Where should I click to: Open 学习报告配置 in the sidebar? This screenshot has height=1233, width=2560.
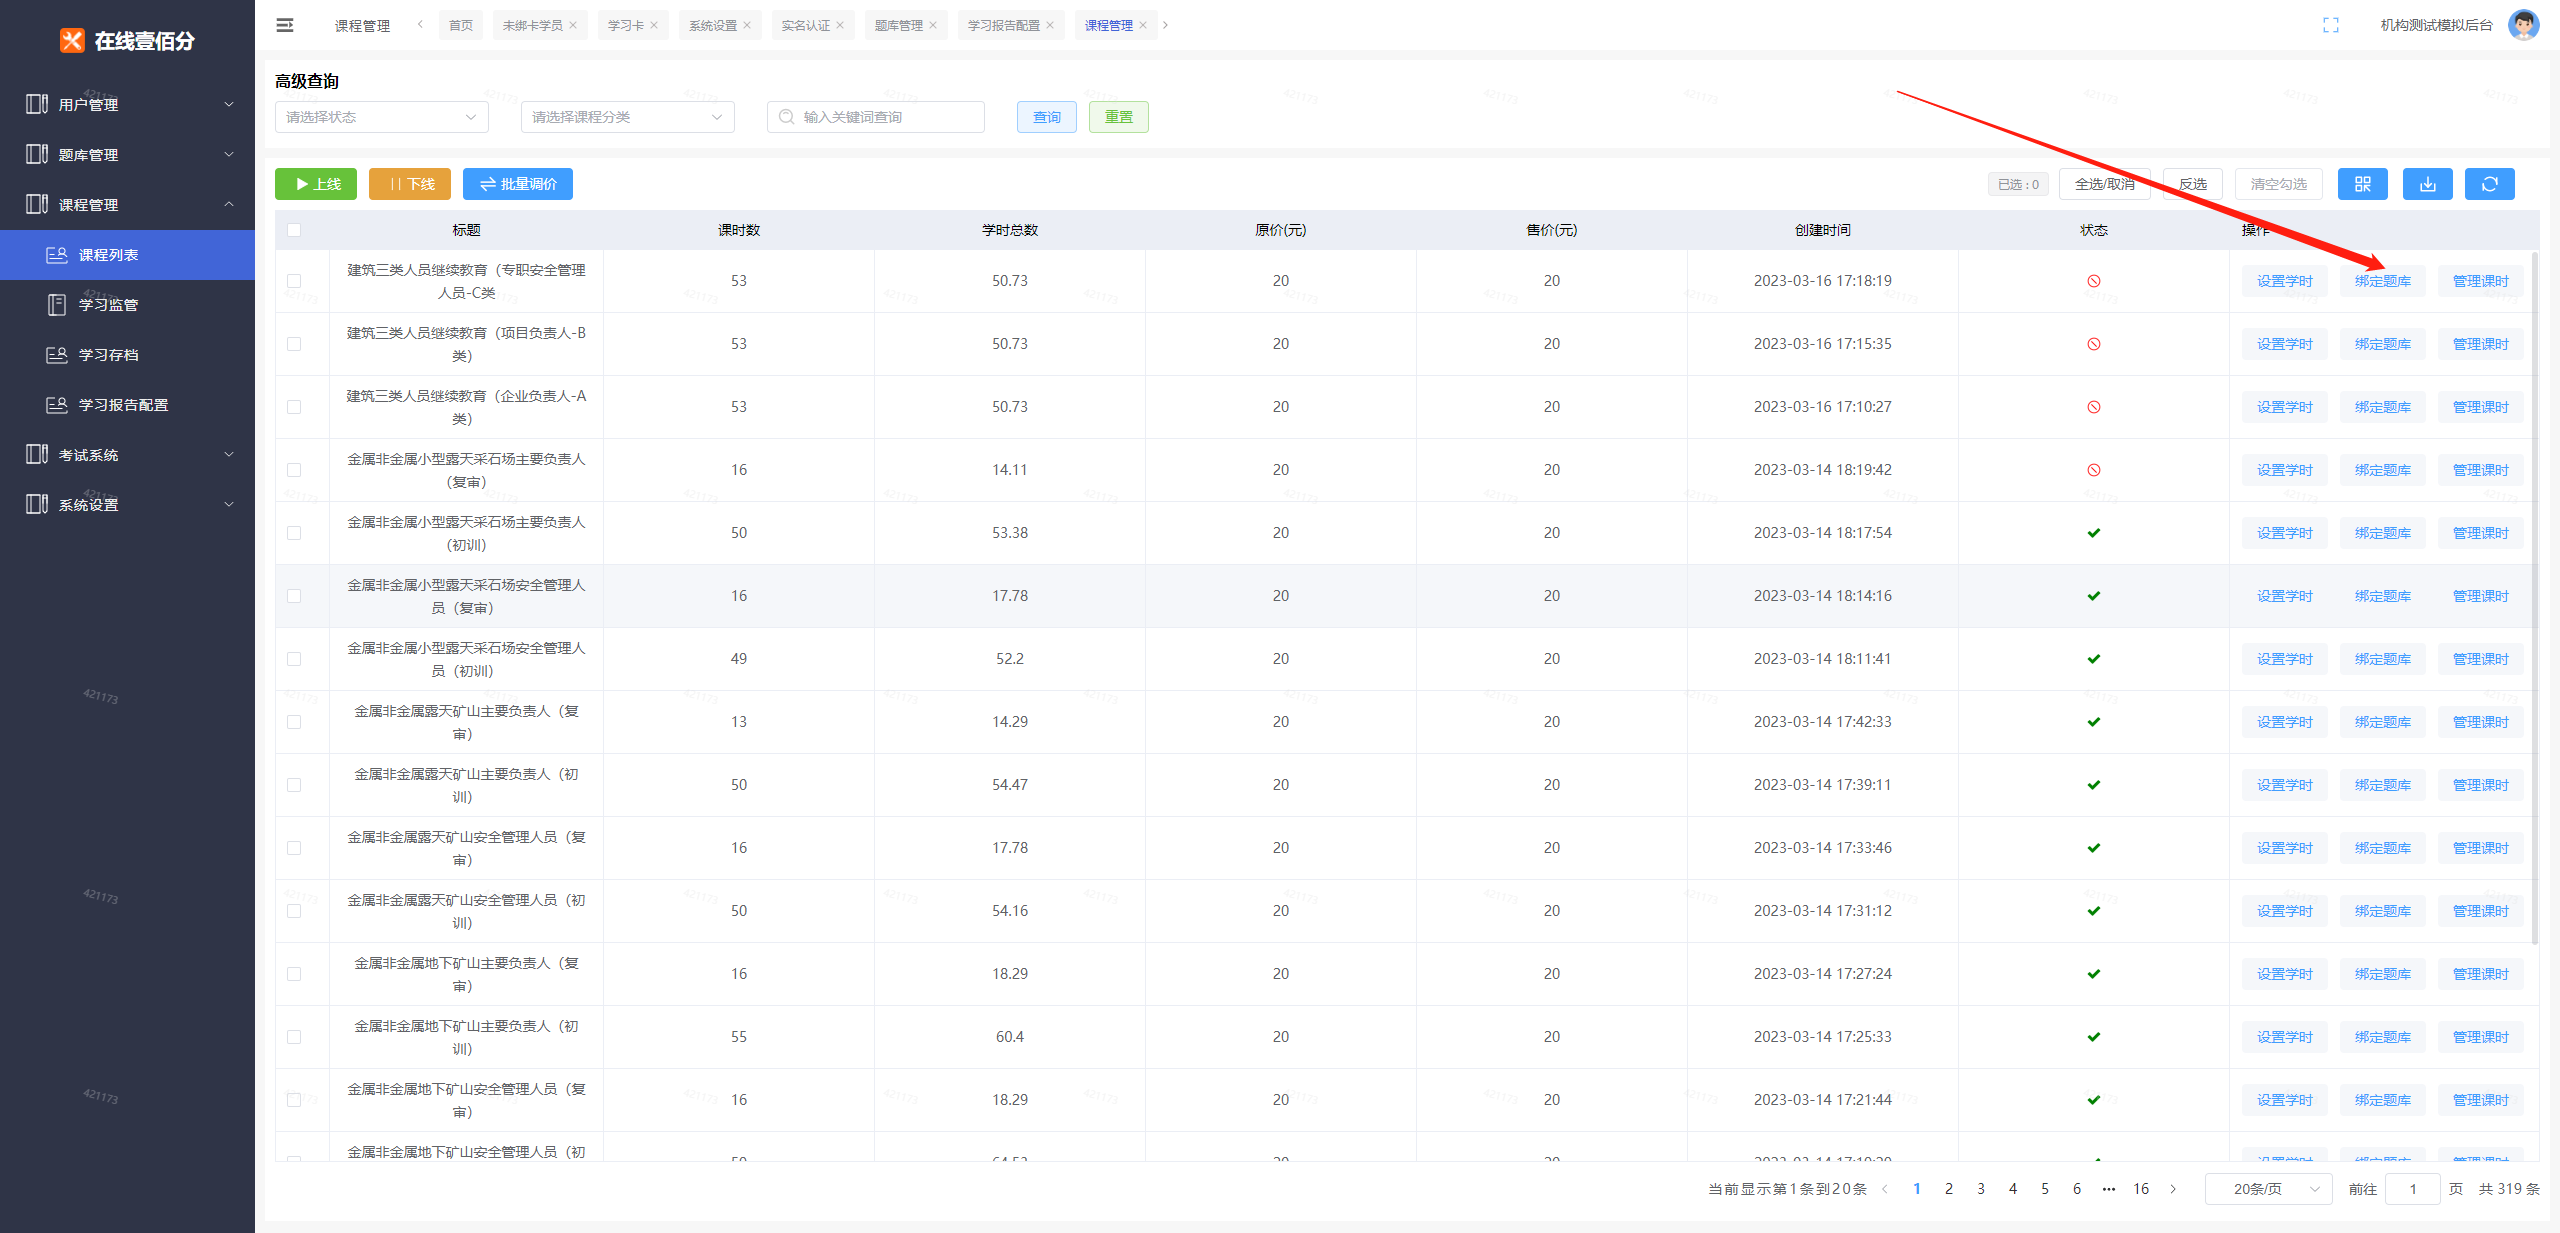click(x=127, y=405)
